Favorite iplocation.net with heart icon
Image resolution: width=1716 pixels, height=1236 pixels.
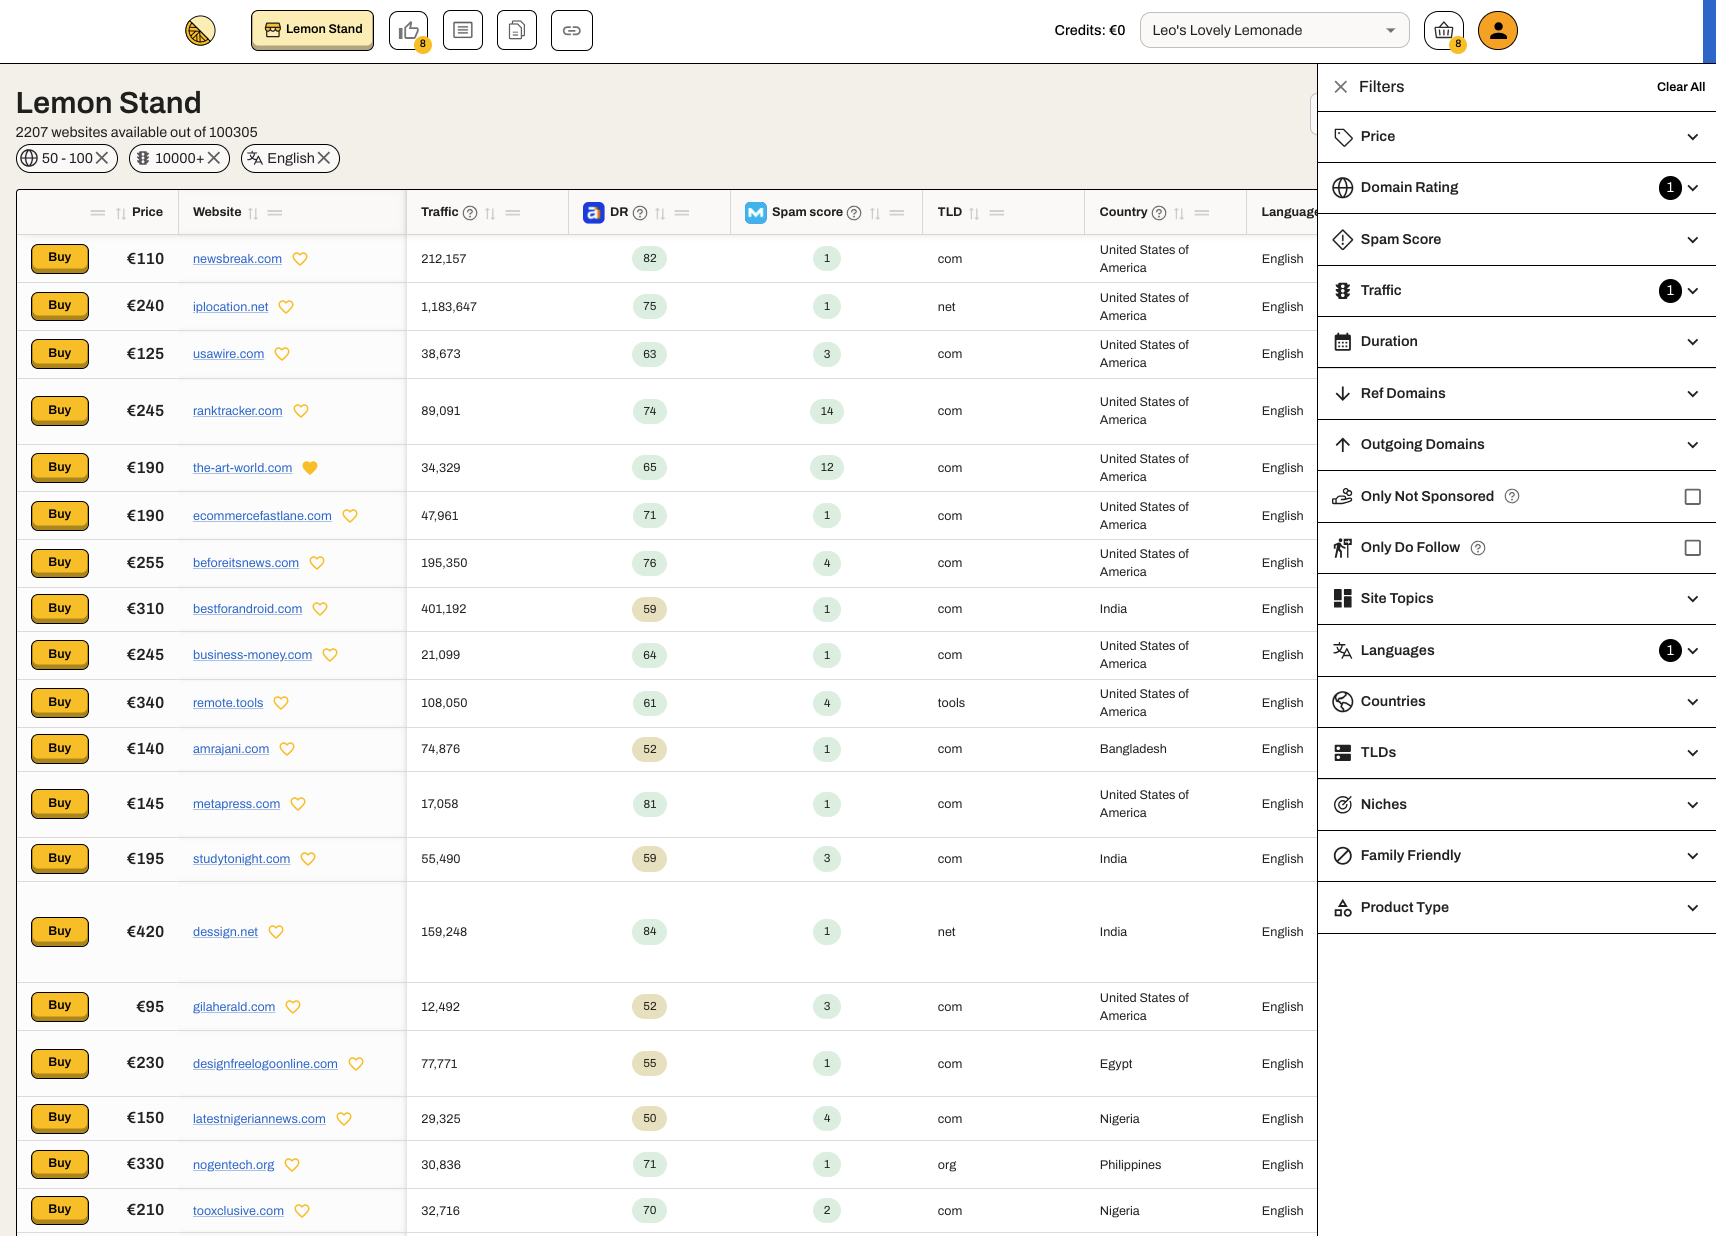[286, 307]
